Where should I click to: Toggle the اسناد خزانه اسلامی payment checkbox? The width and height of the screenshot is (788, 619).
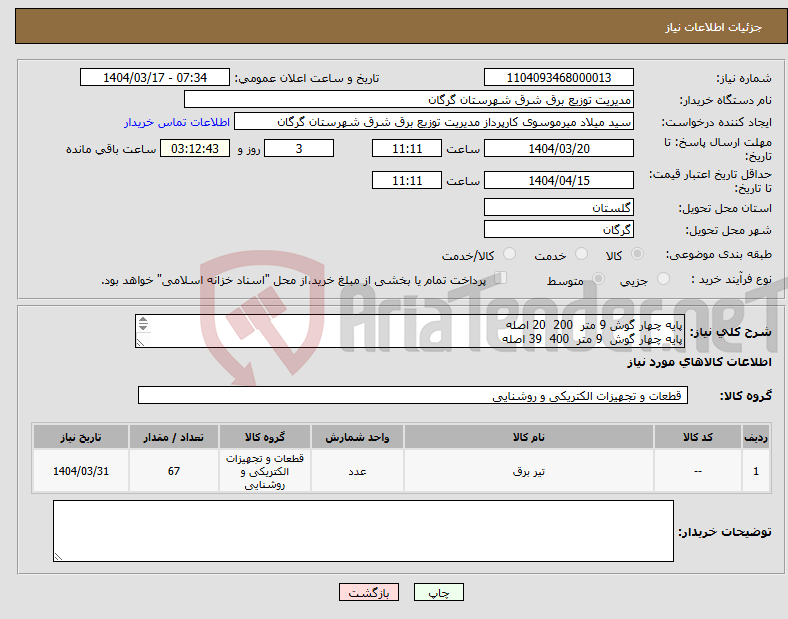[500, 278]
